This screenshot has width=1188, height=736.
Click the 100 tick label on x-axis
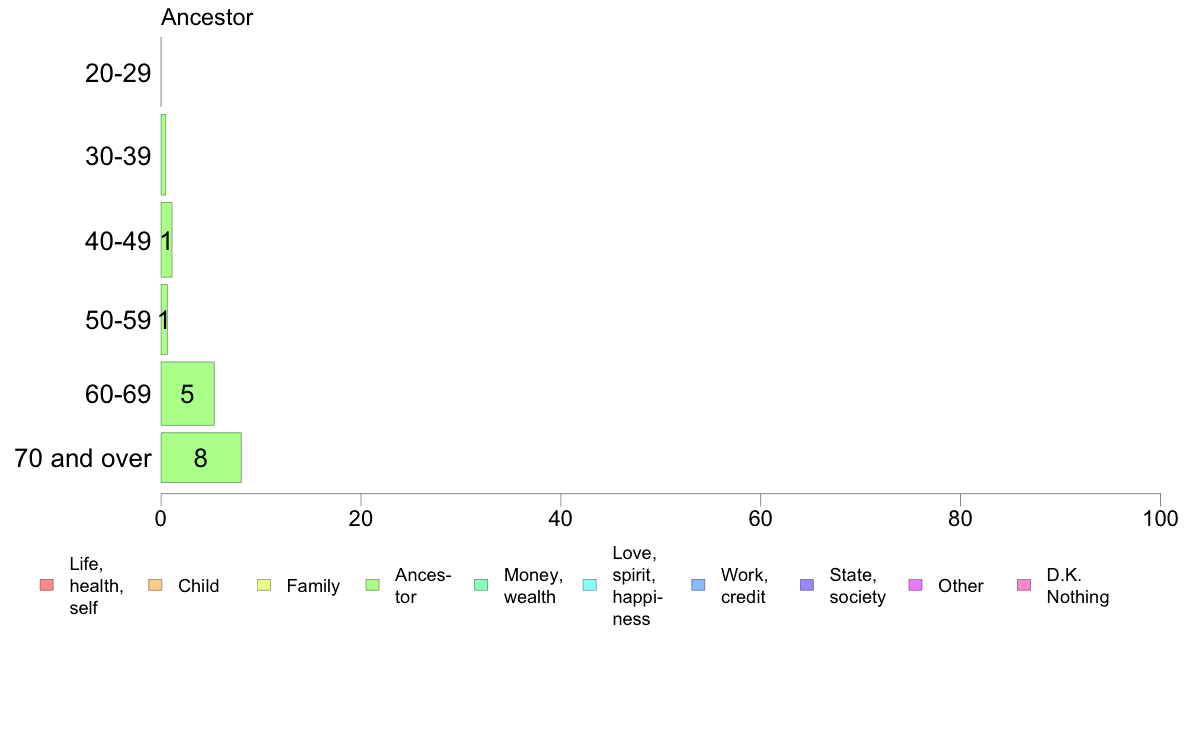(1160, 519)
